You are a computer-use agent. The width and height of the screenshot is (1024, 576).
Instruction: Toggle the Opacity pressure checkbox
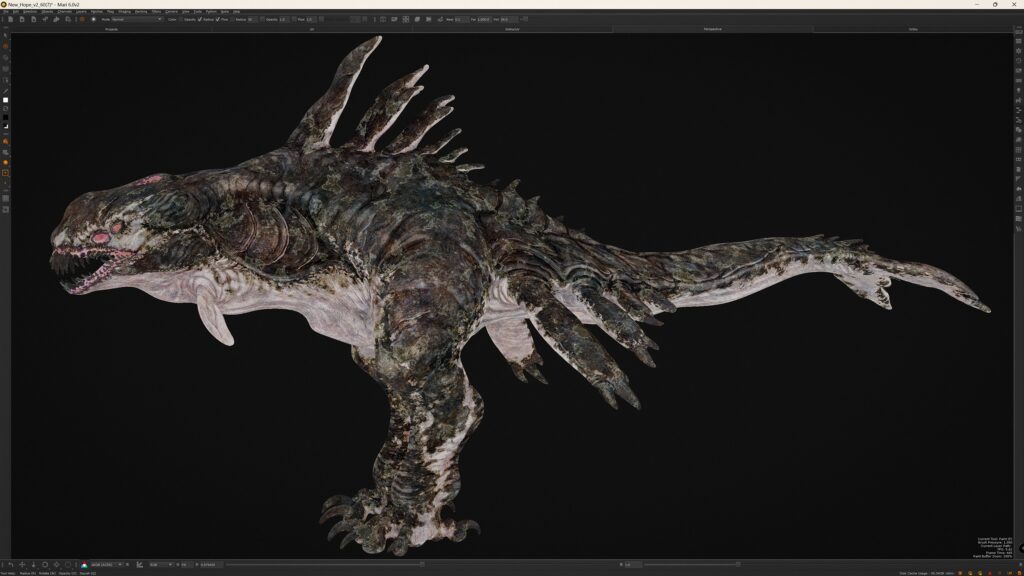click(198, 19)
